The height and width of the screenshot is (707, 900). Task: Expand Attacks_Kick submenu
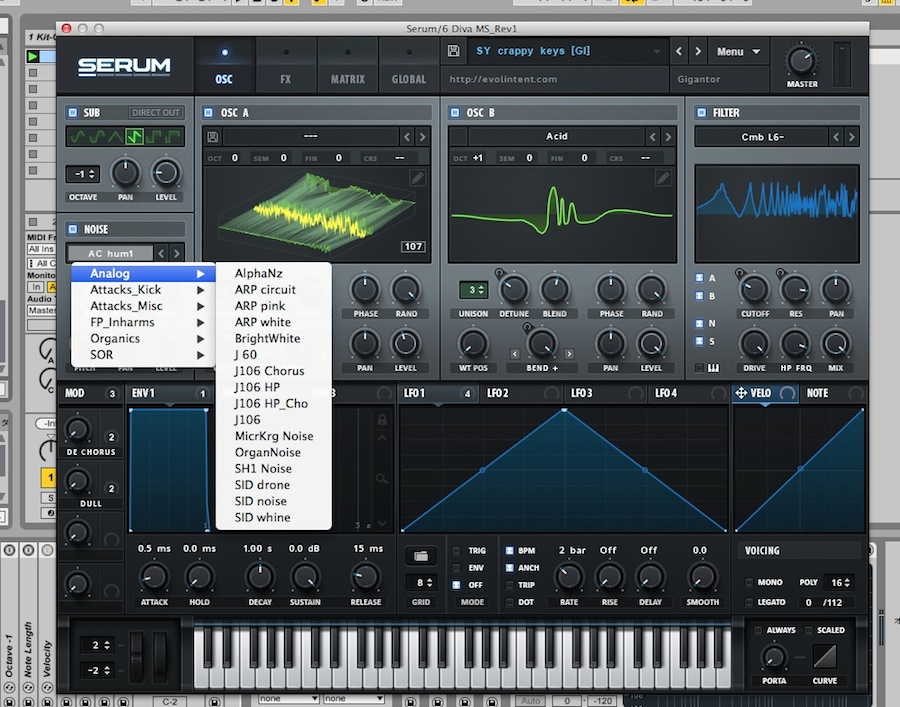pos(143,290)
